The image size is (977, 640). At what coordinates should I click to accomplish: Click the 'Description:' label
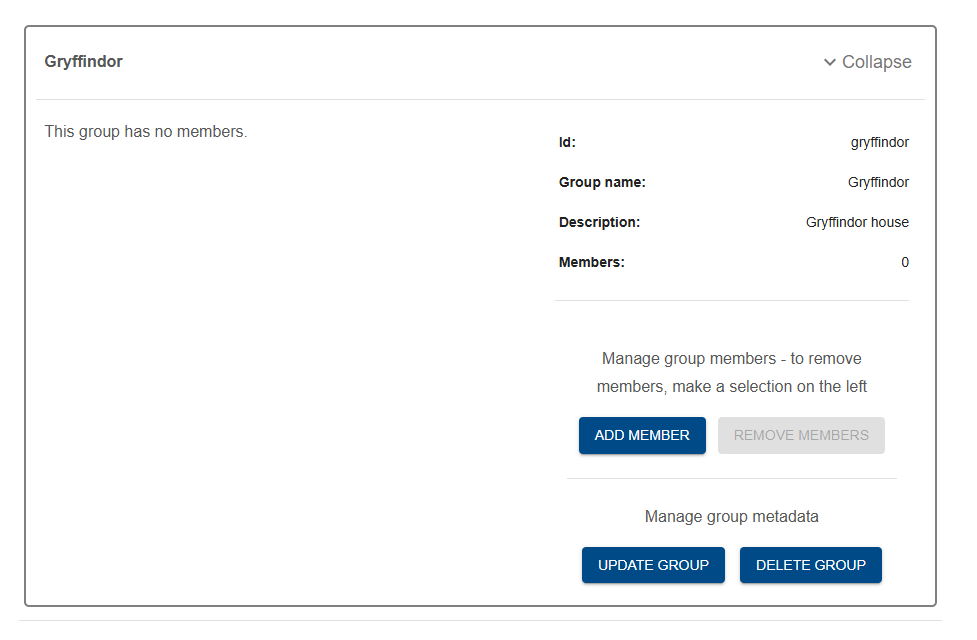(599, 222)
